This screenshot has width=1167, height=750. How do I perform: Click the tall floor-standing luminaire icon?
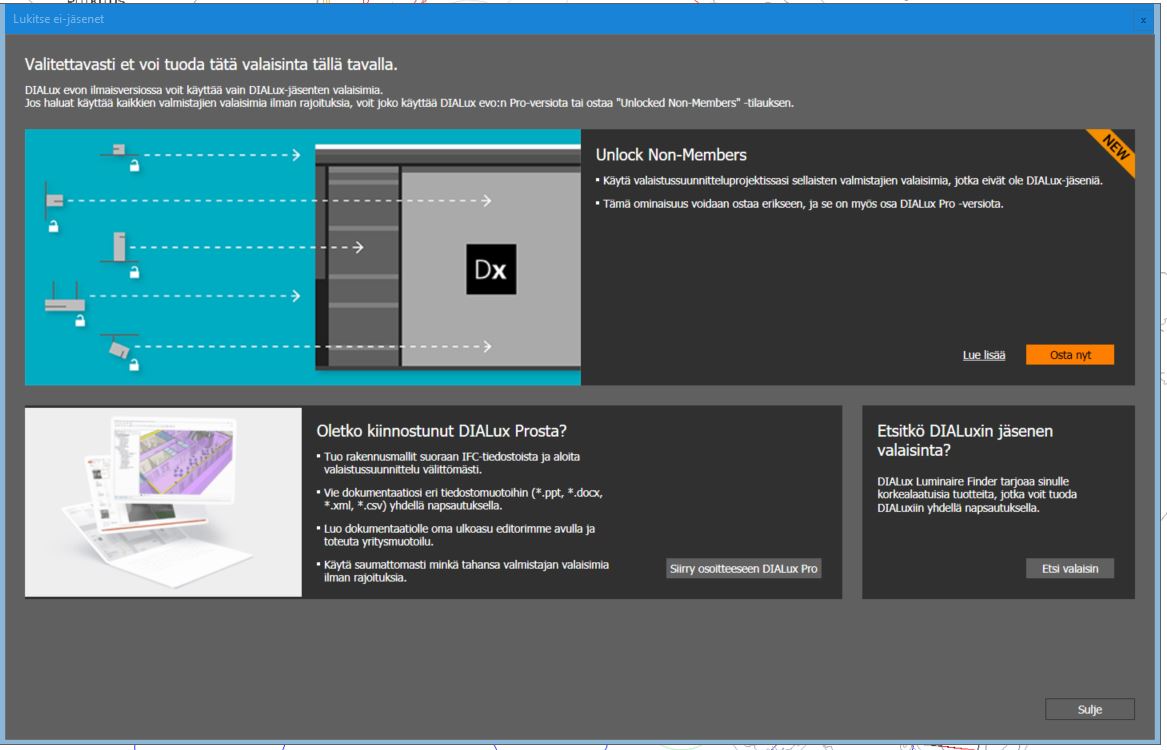pos(118,246)
